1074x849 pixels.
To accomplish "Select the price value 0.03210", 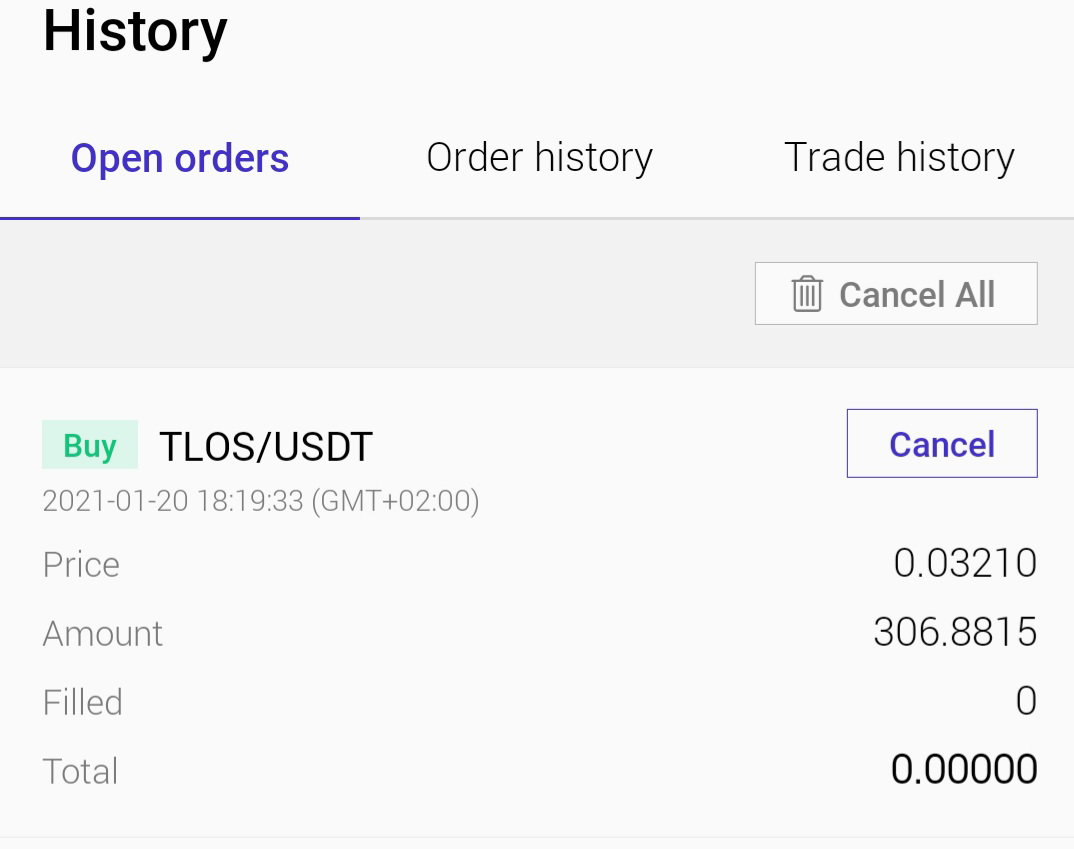I will (x=965, y=563).
